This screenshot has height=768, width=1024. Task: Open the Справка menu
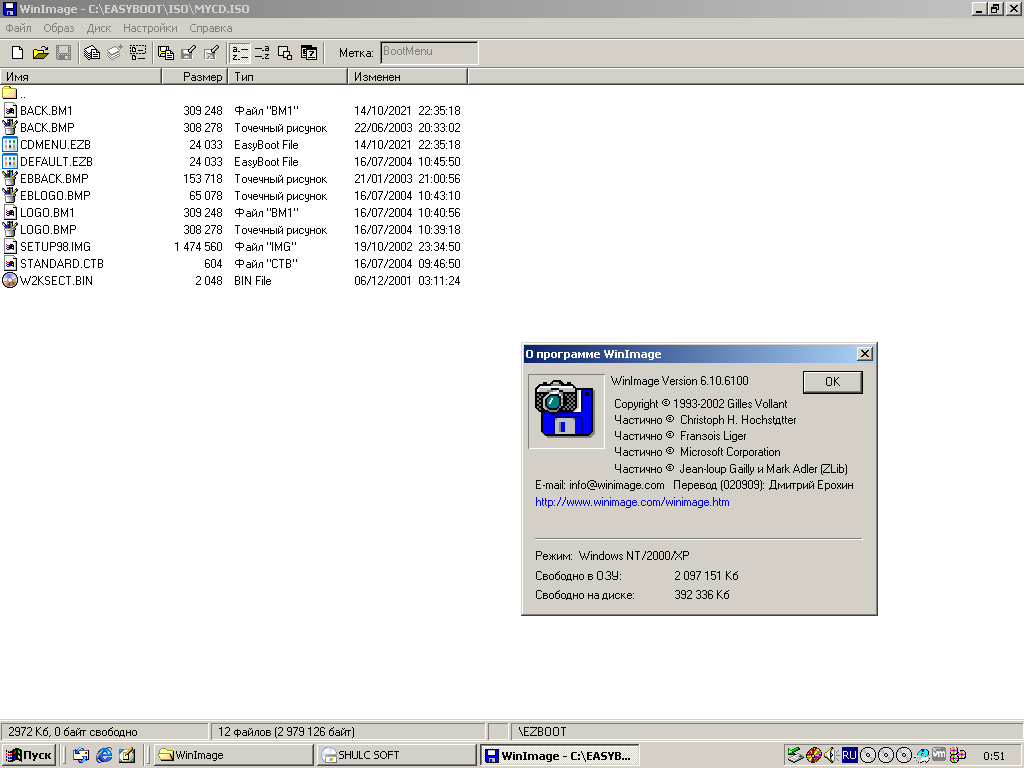(x=210, y=28)
